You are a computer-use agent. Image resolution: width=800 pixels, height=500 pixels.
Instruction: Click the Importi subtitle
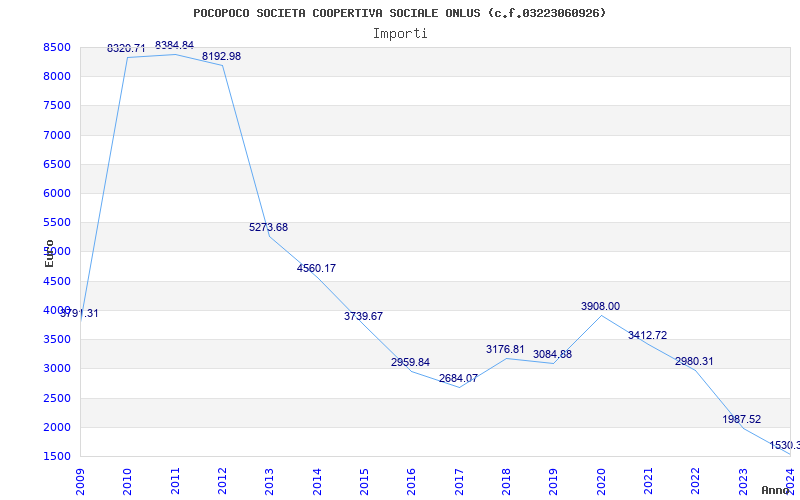(400, 34)
